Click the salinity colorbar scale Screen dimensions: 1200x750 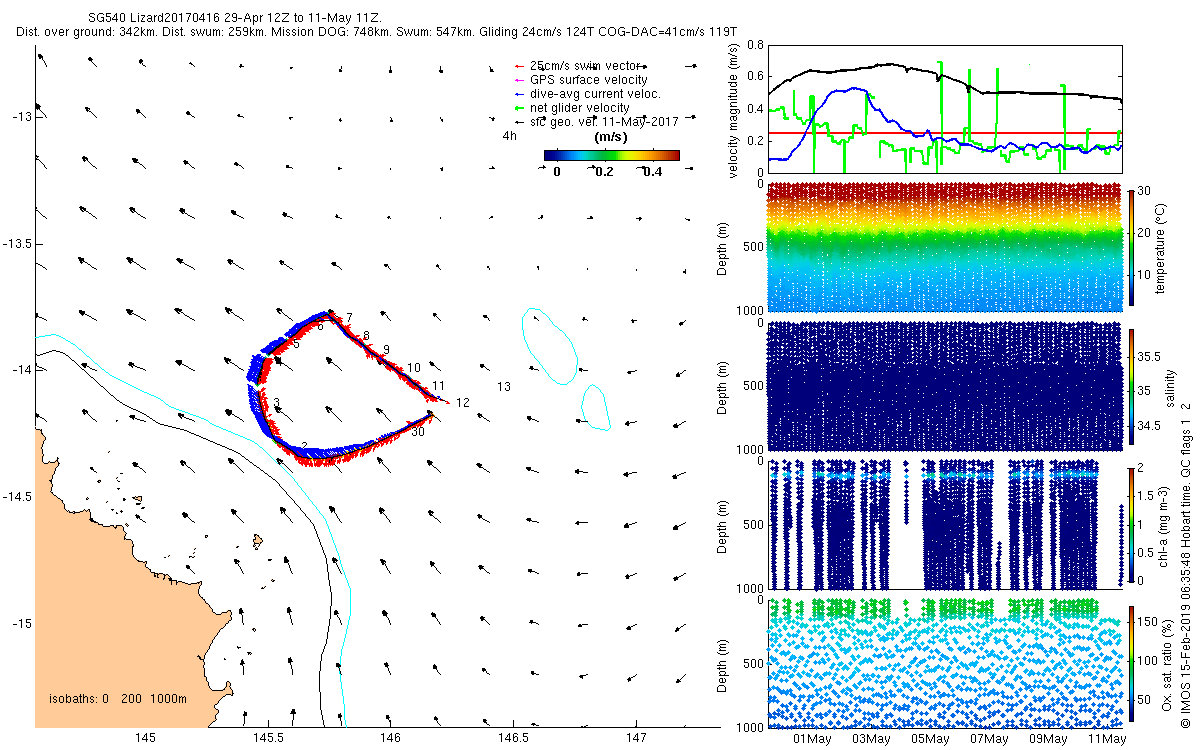(1132, 385)
